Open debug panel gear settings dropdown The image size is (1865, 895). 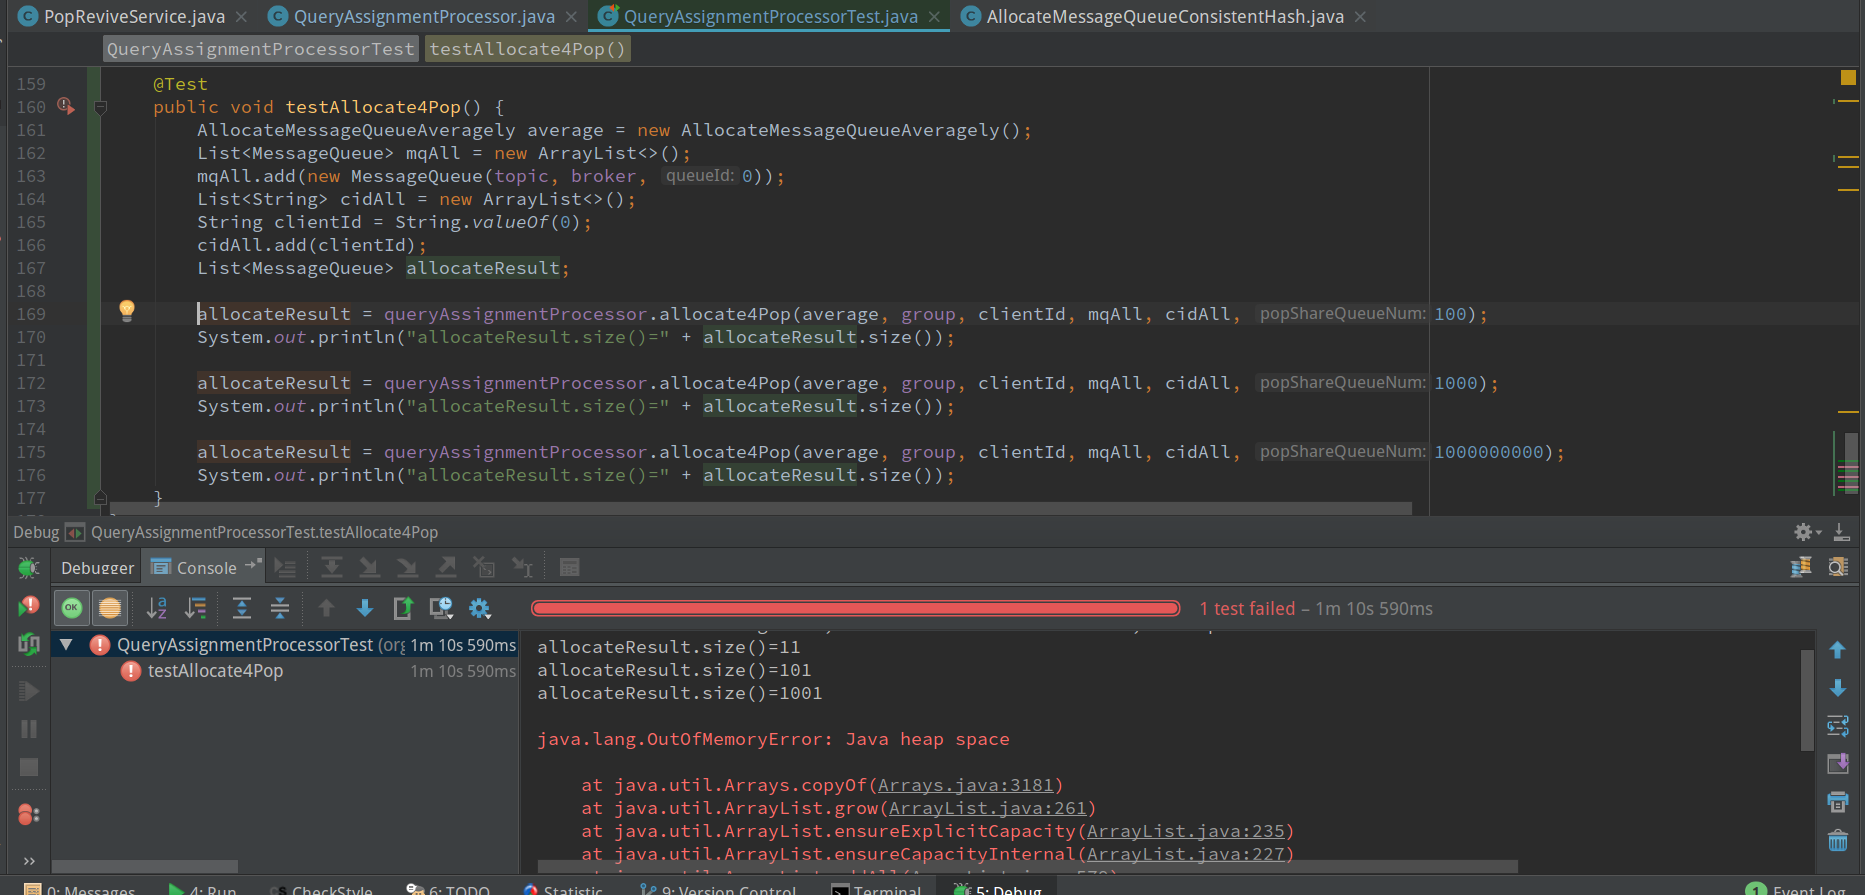(1806, 532)
